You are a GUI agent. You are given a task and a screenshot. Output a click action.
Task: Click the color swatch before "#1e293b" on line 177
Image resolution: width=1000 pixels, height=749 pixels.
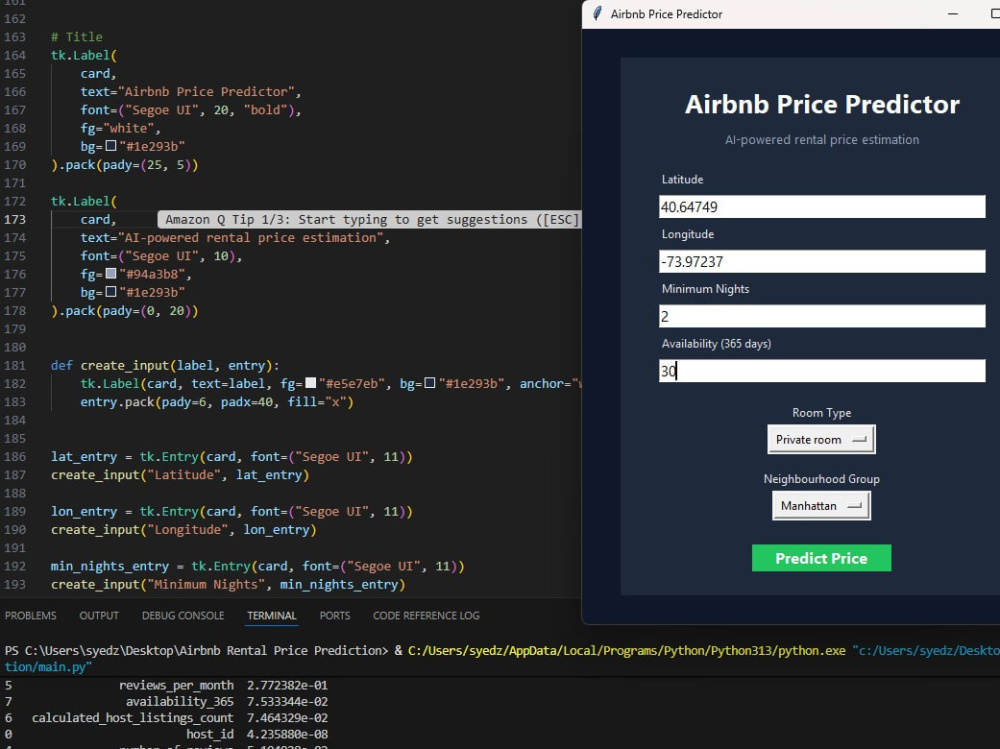point(111,292)
